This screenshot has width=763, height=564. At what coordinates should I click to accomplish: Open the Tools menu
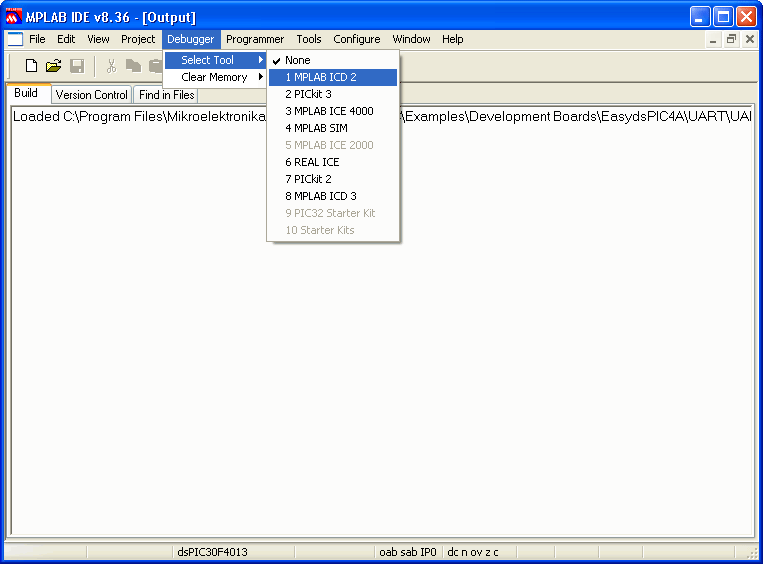(x=309, y=39)
